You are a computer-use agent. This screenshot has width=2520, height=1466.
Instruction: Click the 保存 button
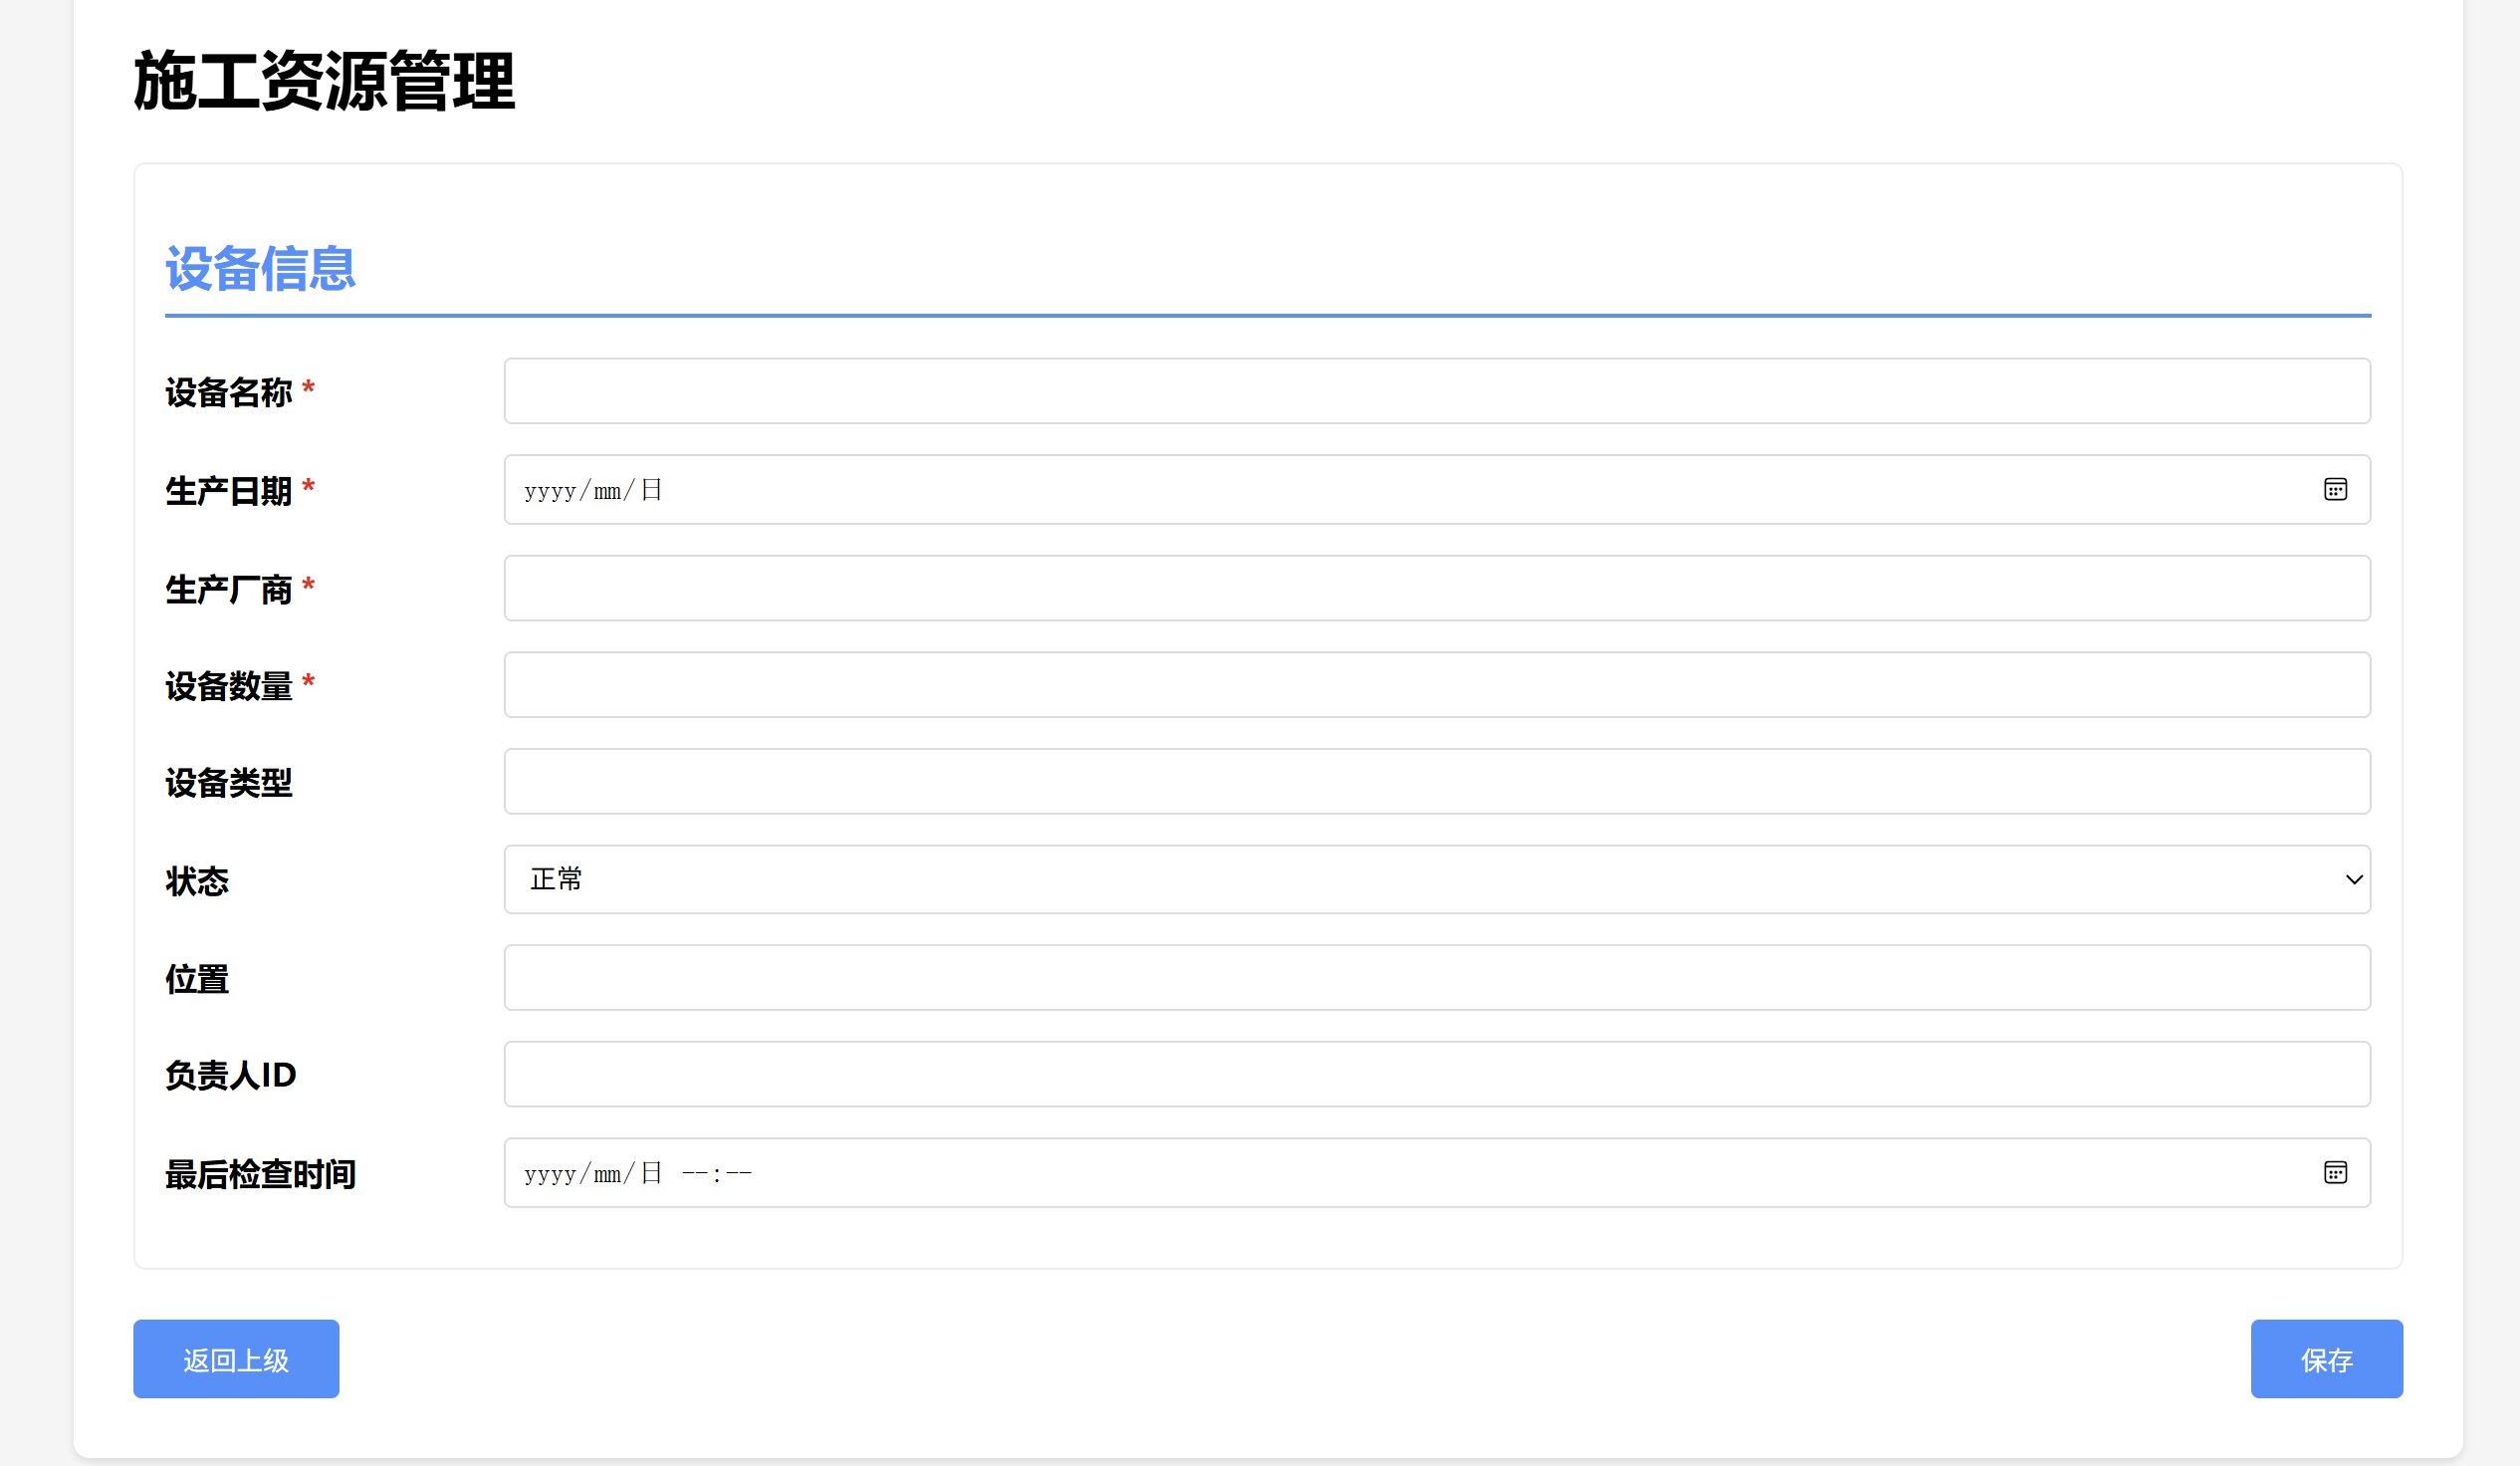(x=2325, y=1359)
